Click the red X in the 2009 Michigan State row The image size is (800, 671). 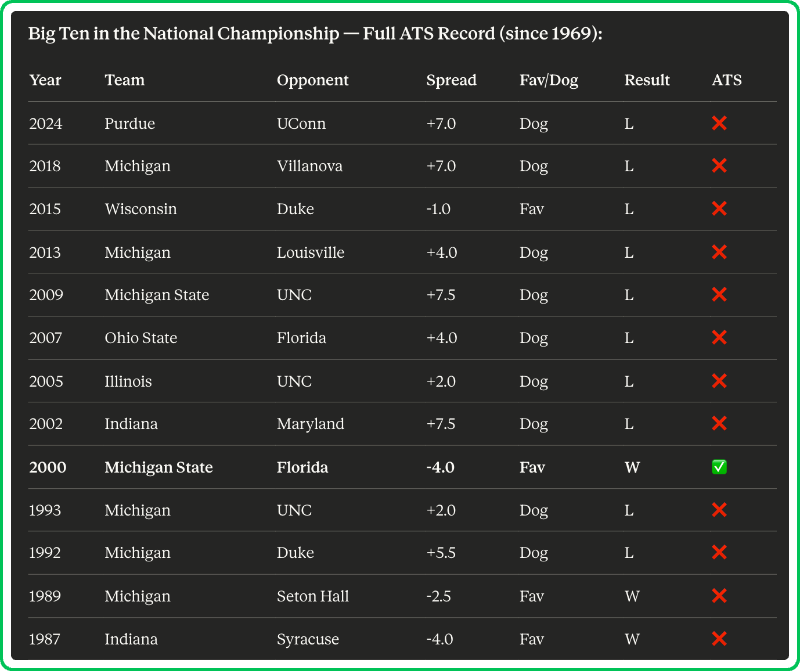(719, 295)
